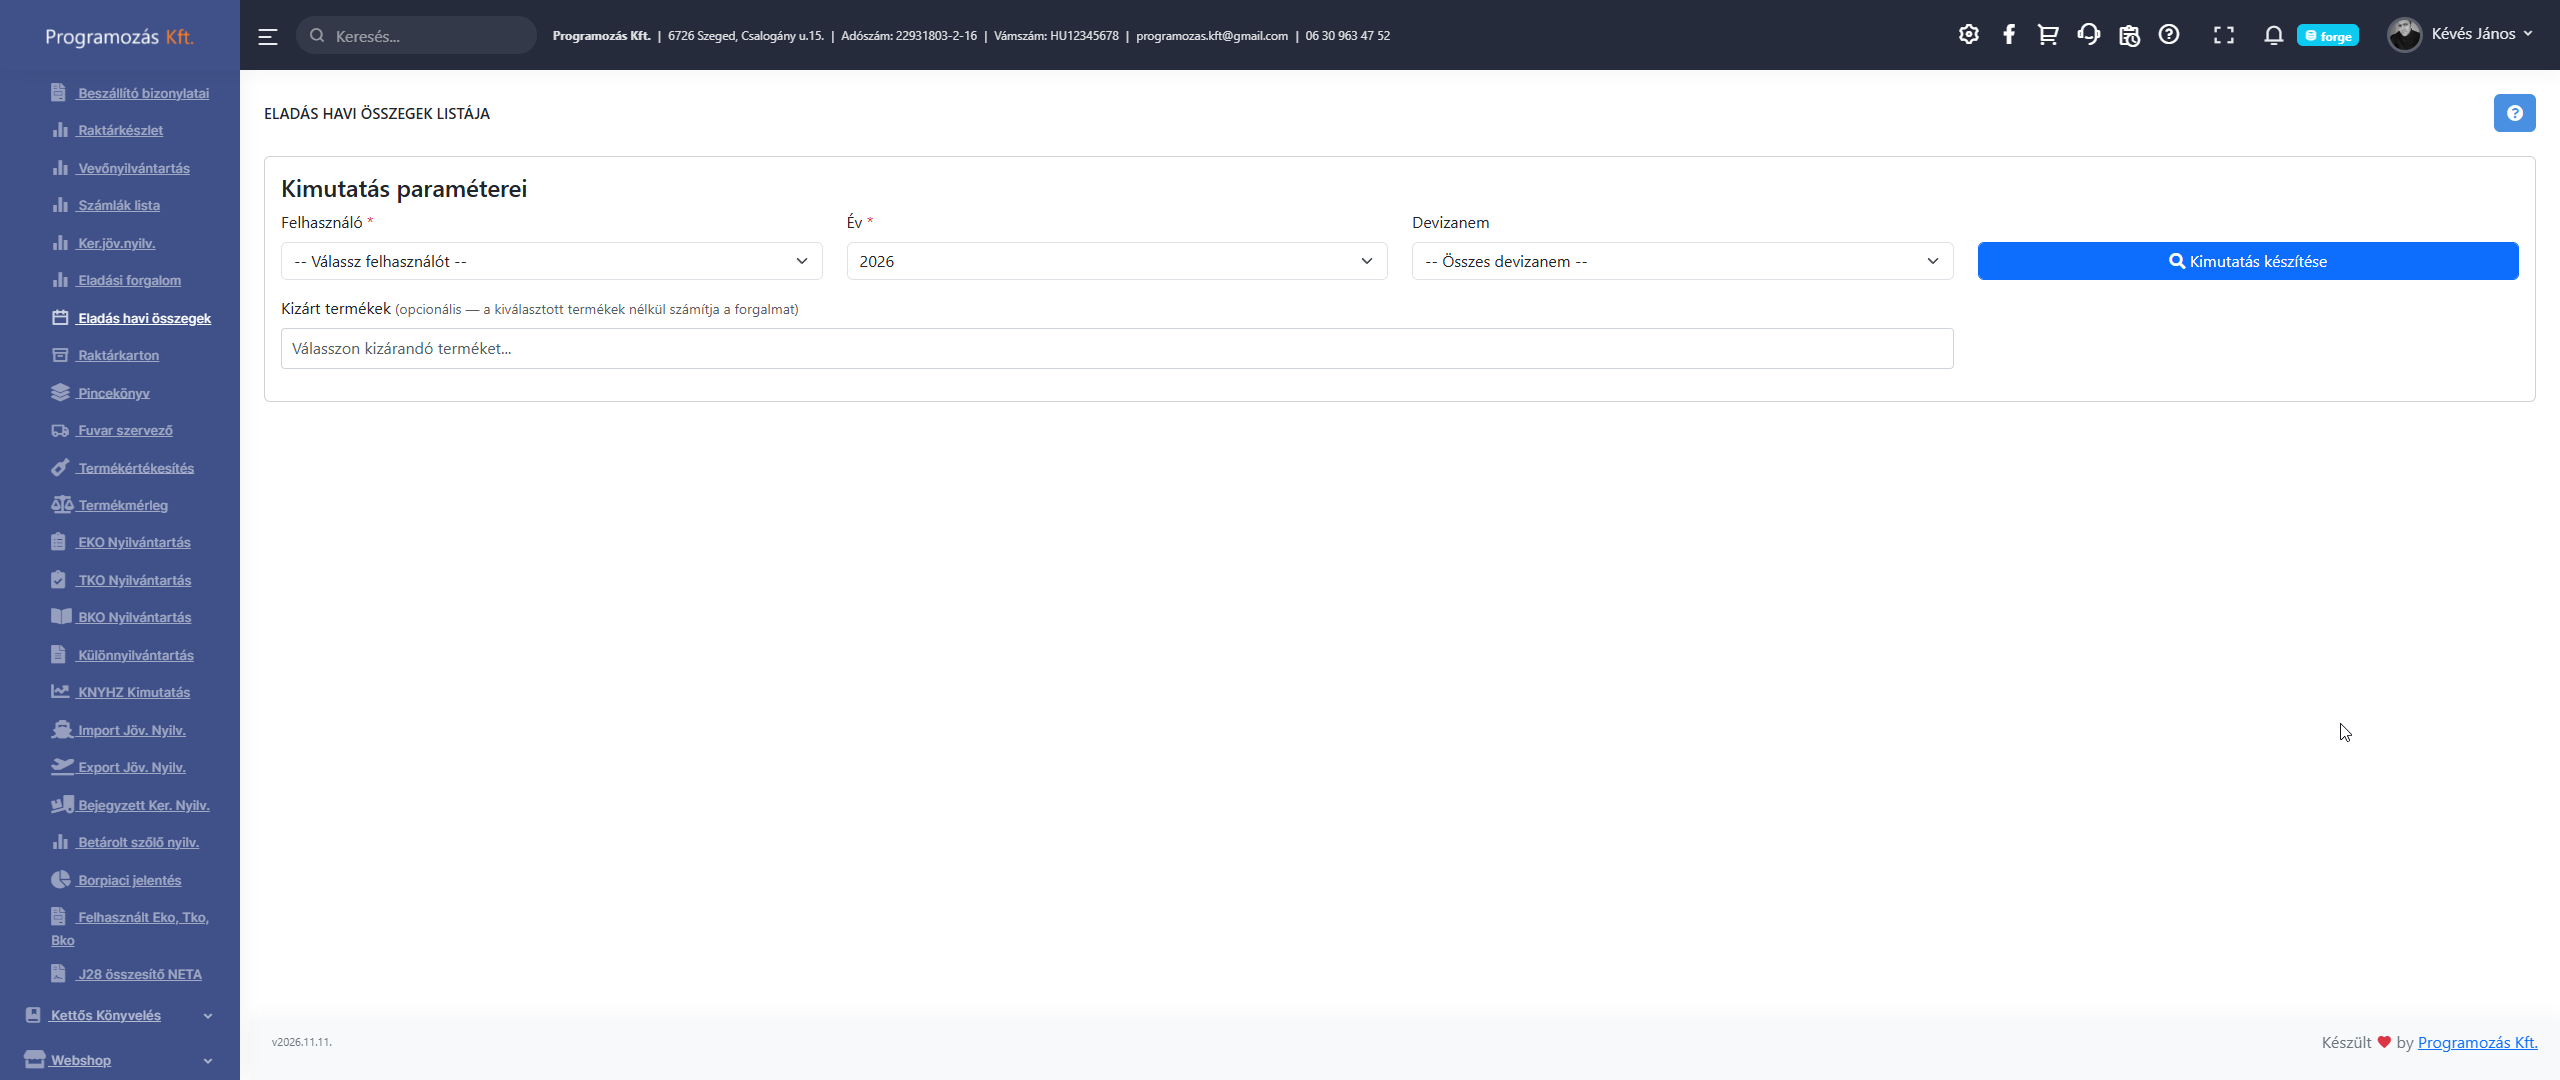Click the Kizárt termékek input field

click(1116, 349)
